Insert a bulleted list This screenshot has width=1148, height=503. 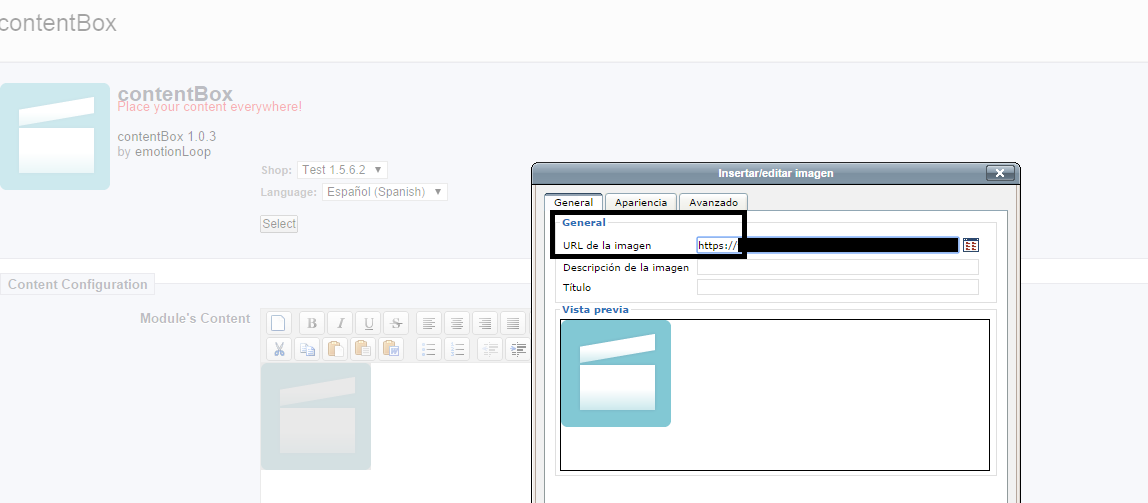pos(428,349)
